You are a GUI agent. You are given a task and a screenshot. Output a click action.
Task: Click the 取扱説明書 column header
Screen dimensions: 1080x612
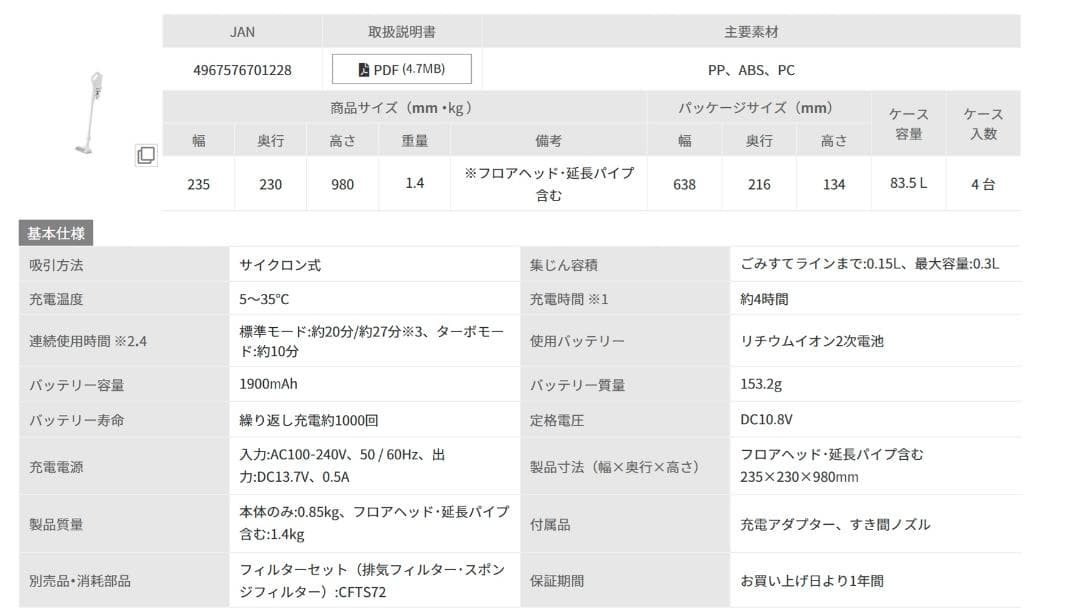[401, 32]
